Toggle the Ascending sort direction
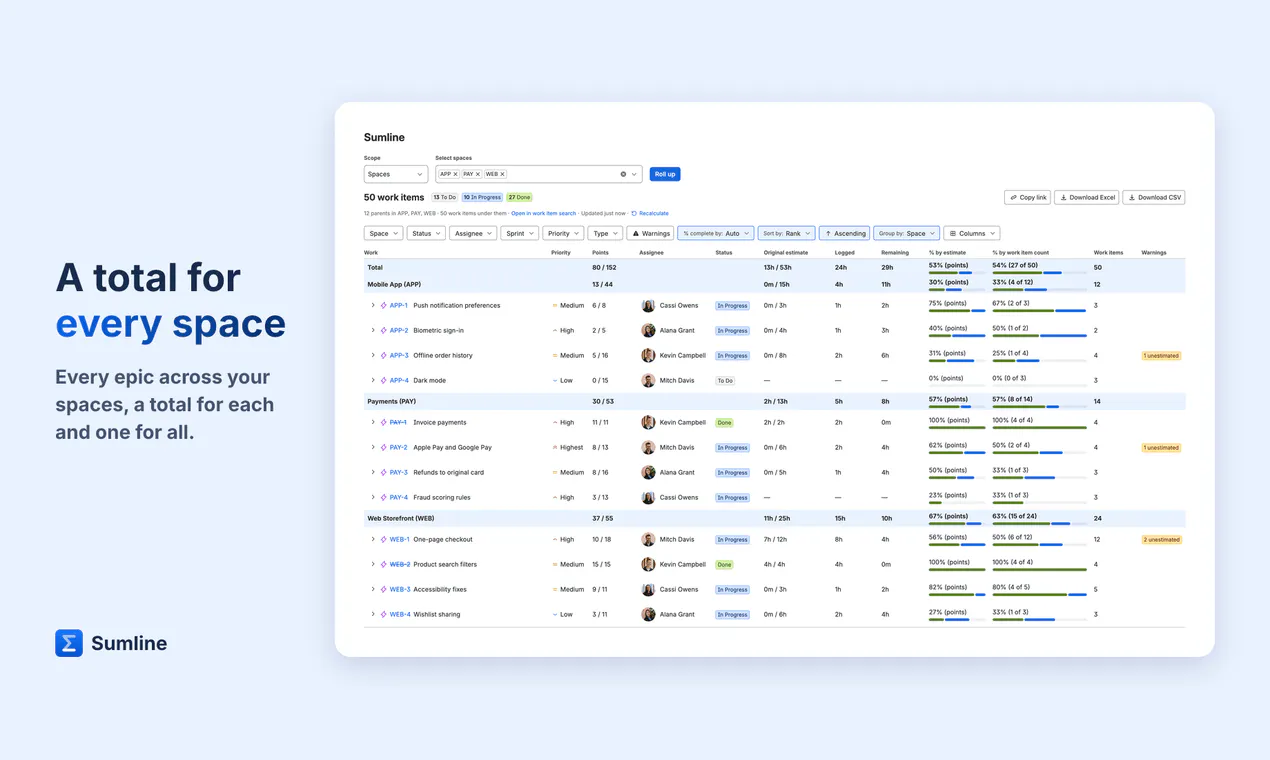1270x760 pixels. [844, 233]
